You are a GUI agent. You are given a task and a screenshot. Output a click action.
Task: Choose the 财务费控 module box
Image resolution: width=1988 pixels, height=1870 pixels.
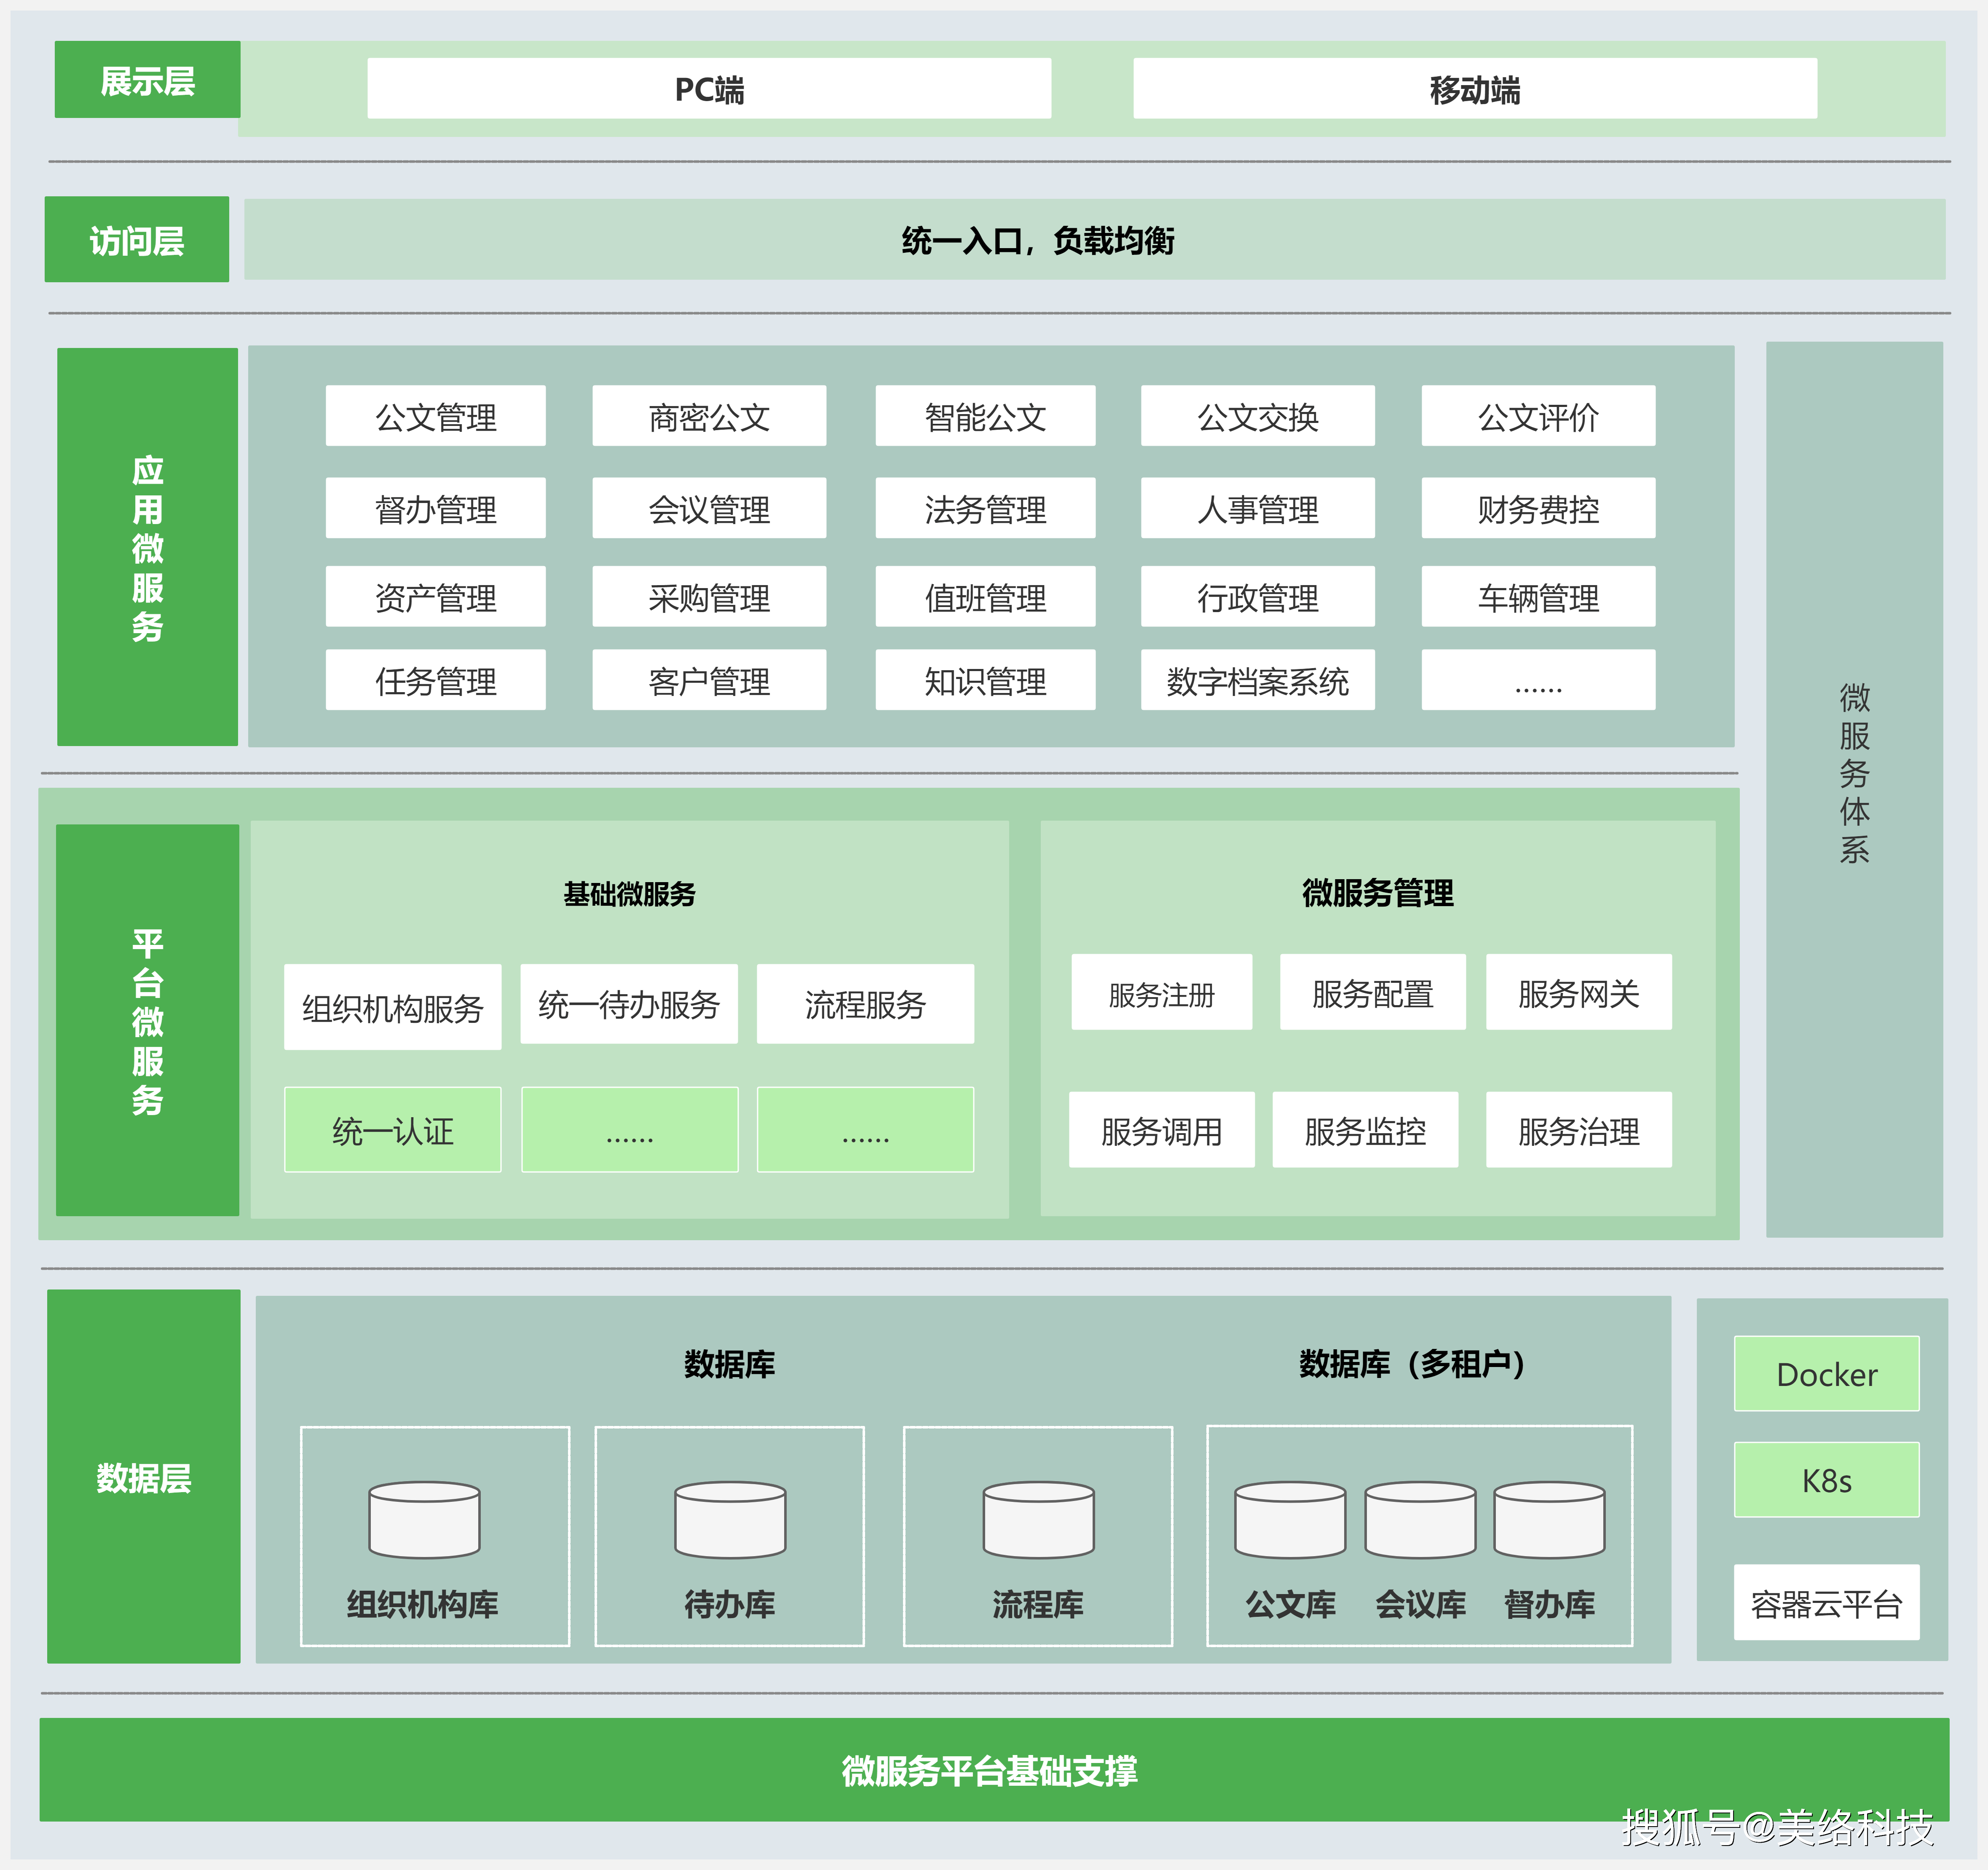[1538, 508]
